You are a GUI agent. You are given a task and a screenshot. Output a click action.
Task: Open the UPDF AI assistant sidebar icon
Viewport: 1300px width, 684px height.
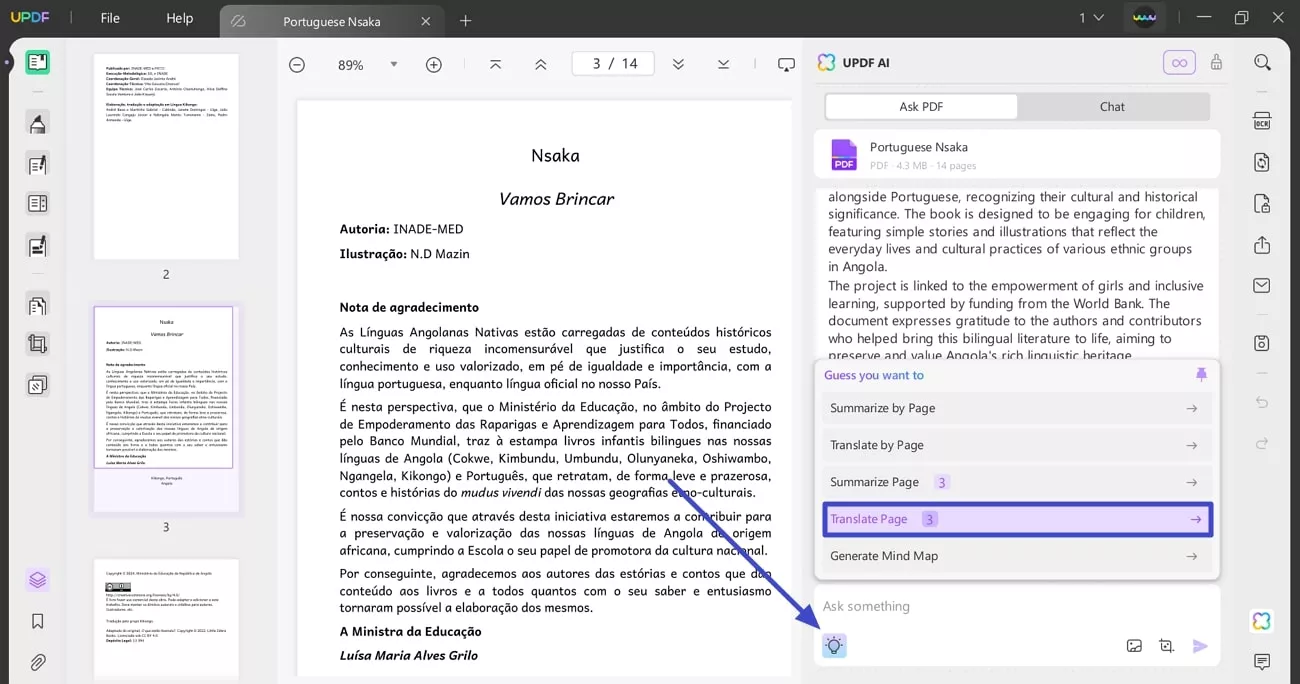pos(1262,621)
